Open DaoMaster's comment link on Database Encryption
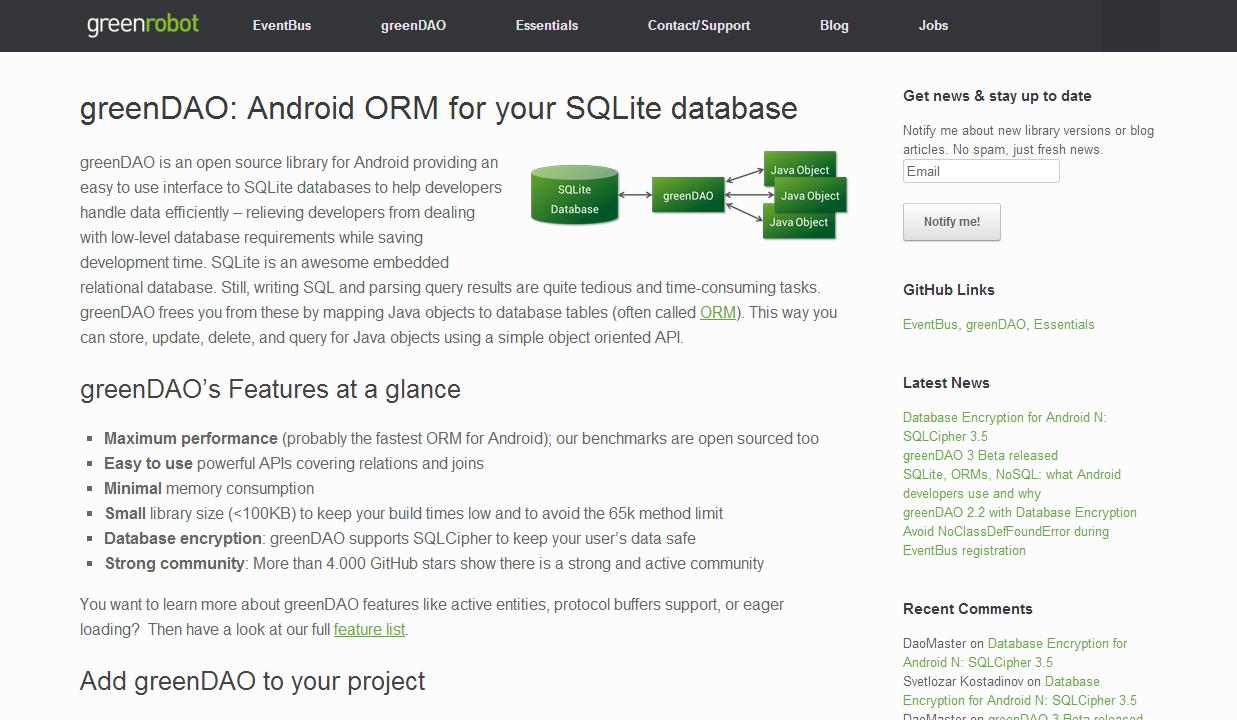This screenshot has width=1237, height=720. pos(1015,652)
